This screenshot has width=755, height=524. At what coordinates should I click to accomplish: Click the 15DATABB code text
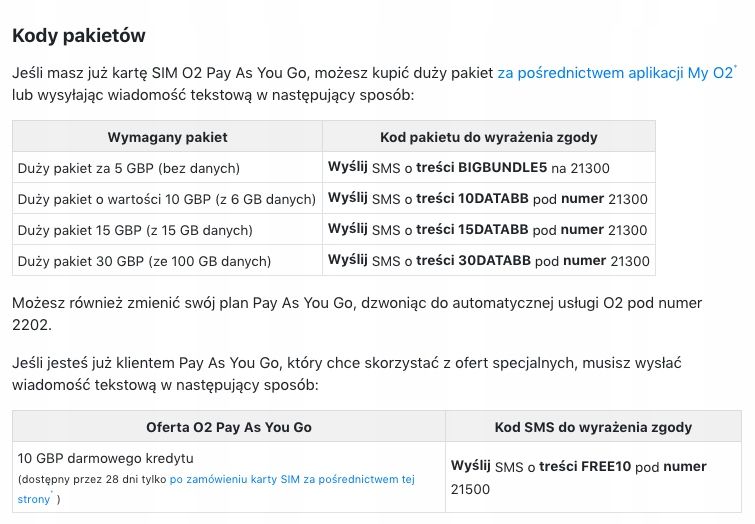tap(493, 229)
